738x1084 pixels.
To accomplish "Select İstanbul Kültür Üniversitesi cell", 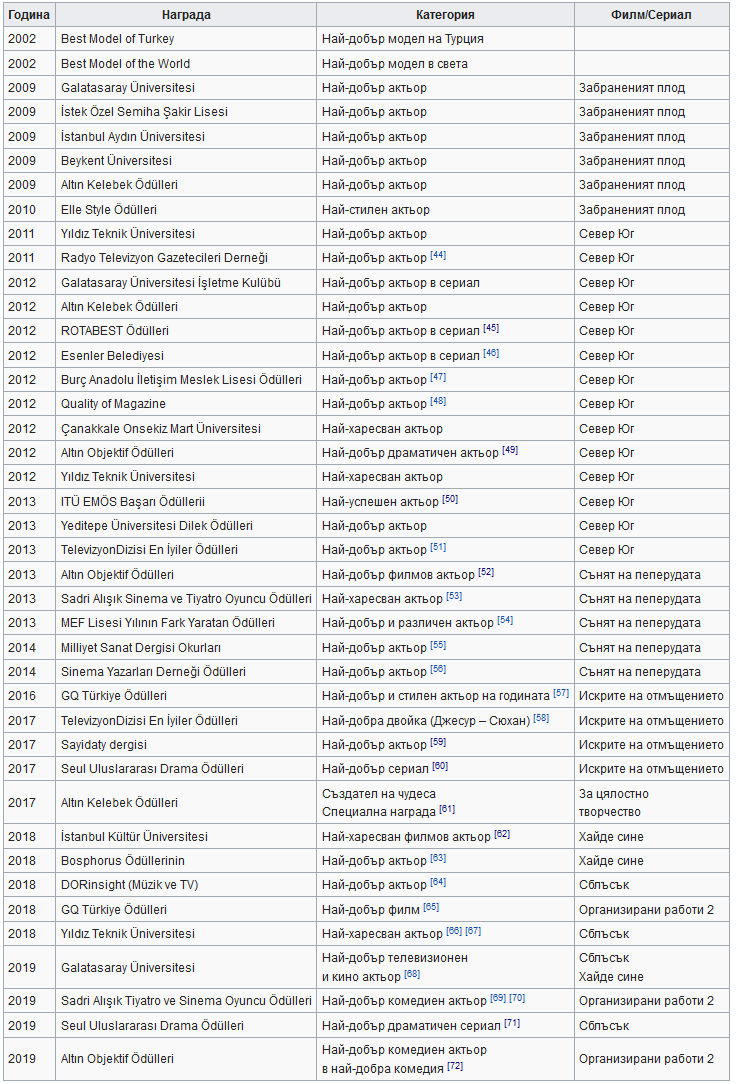I will [186, 837].
